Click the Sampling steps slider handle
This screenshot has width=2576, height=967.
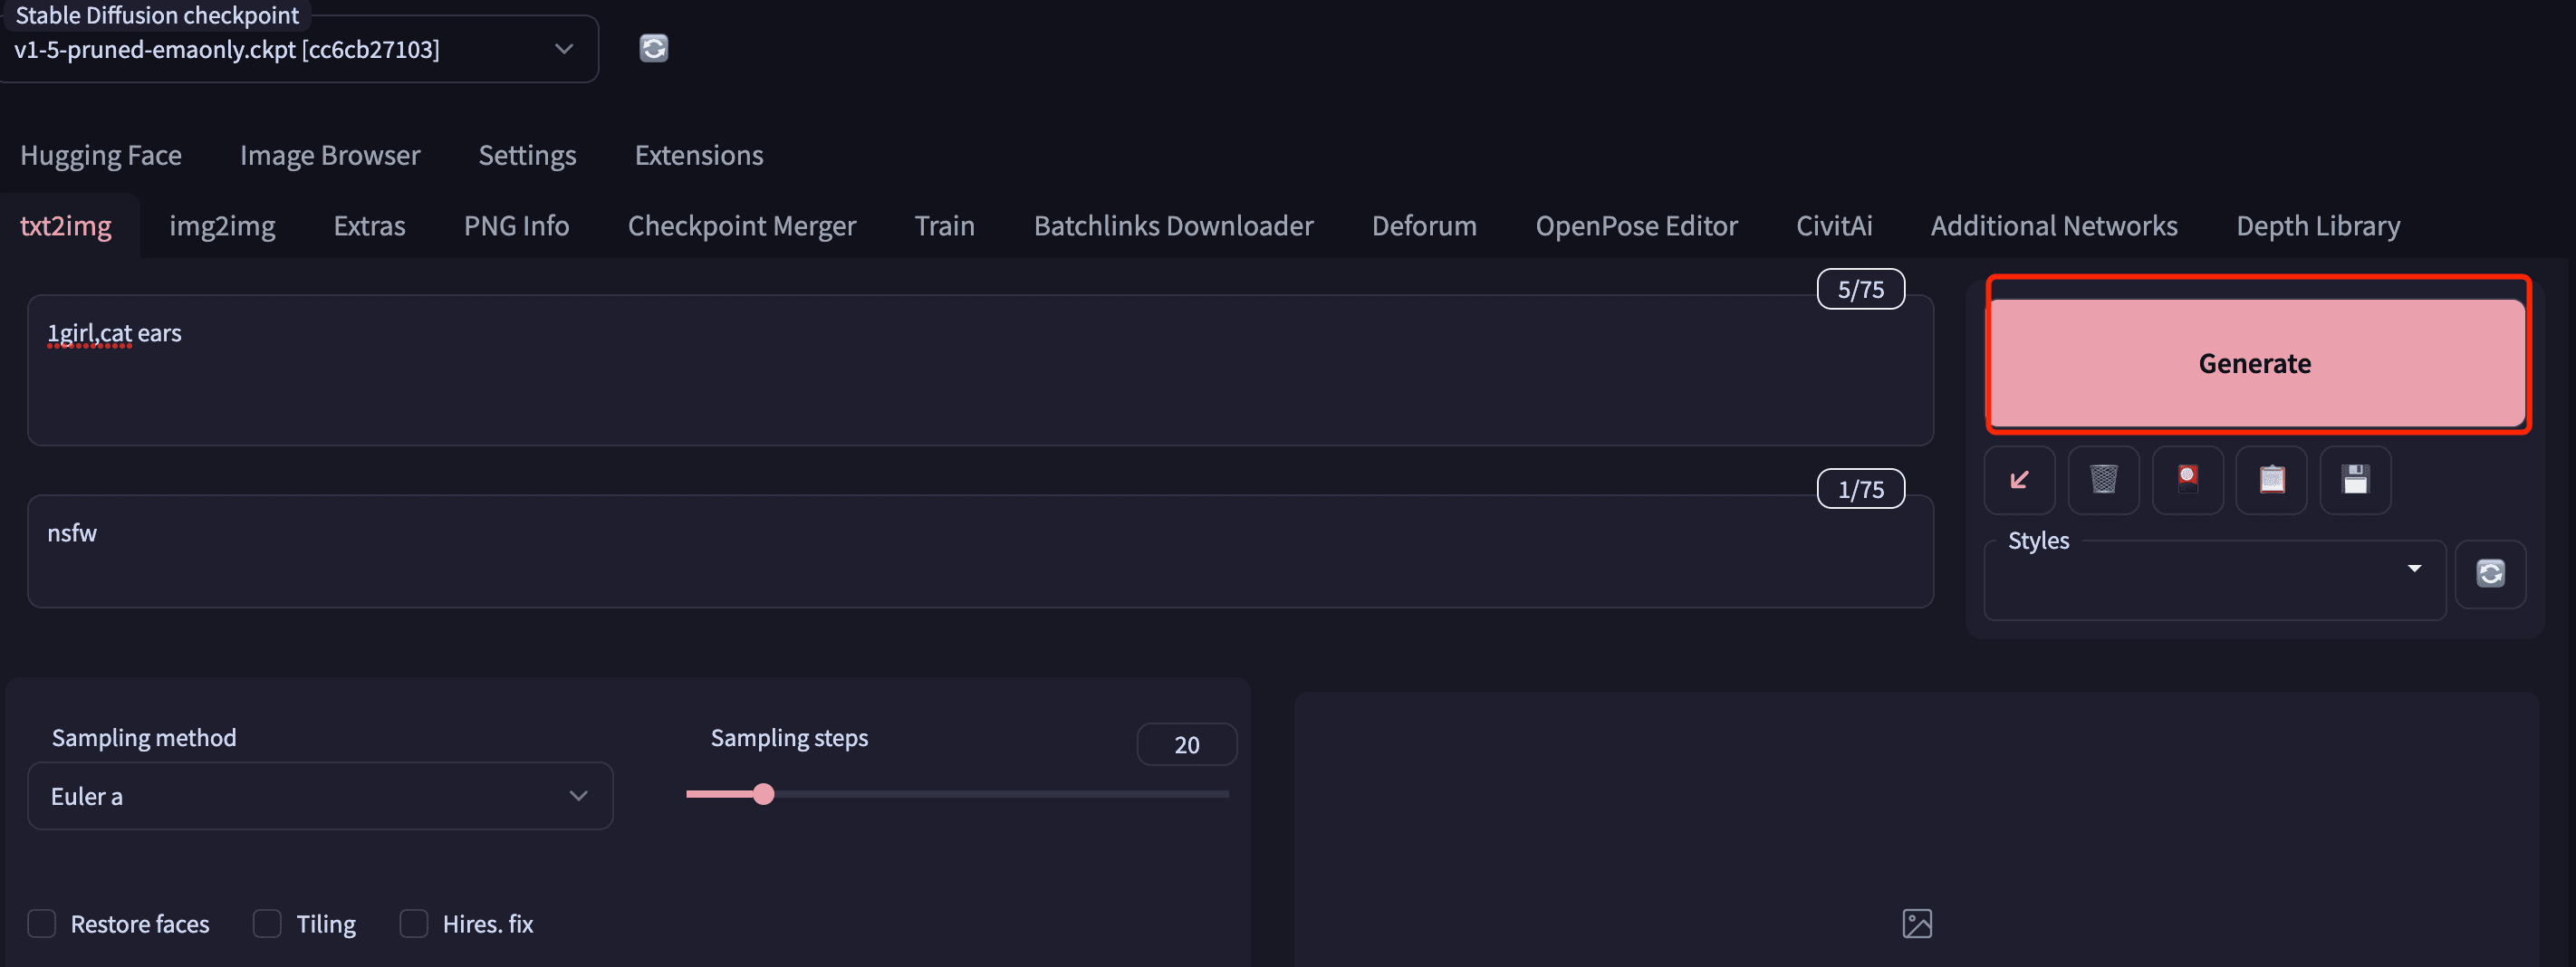point(763,794)
